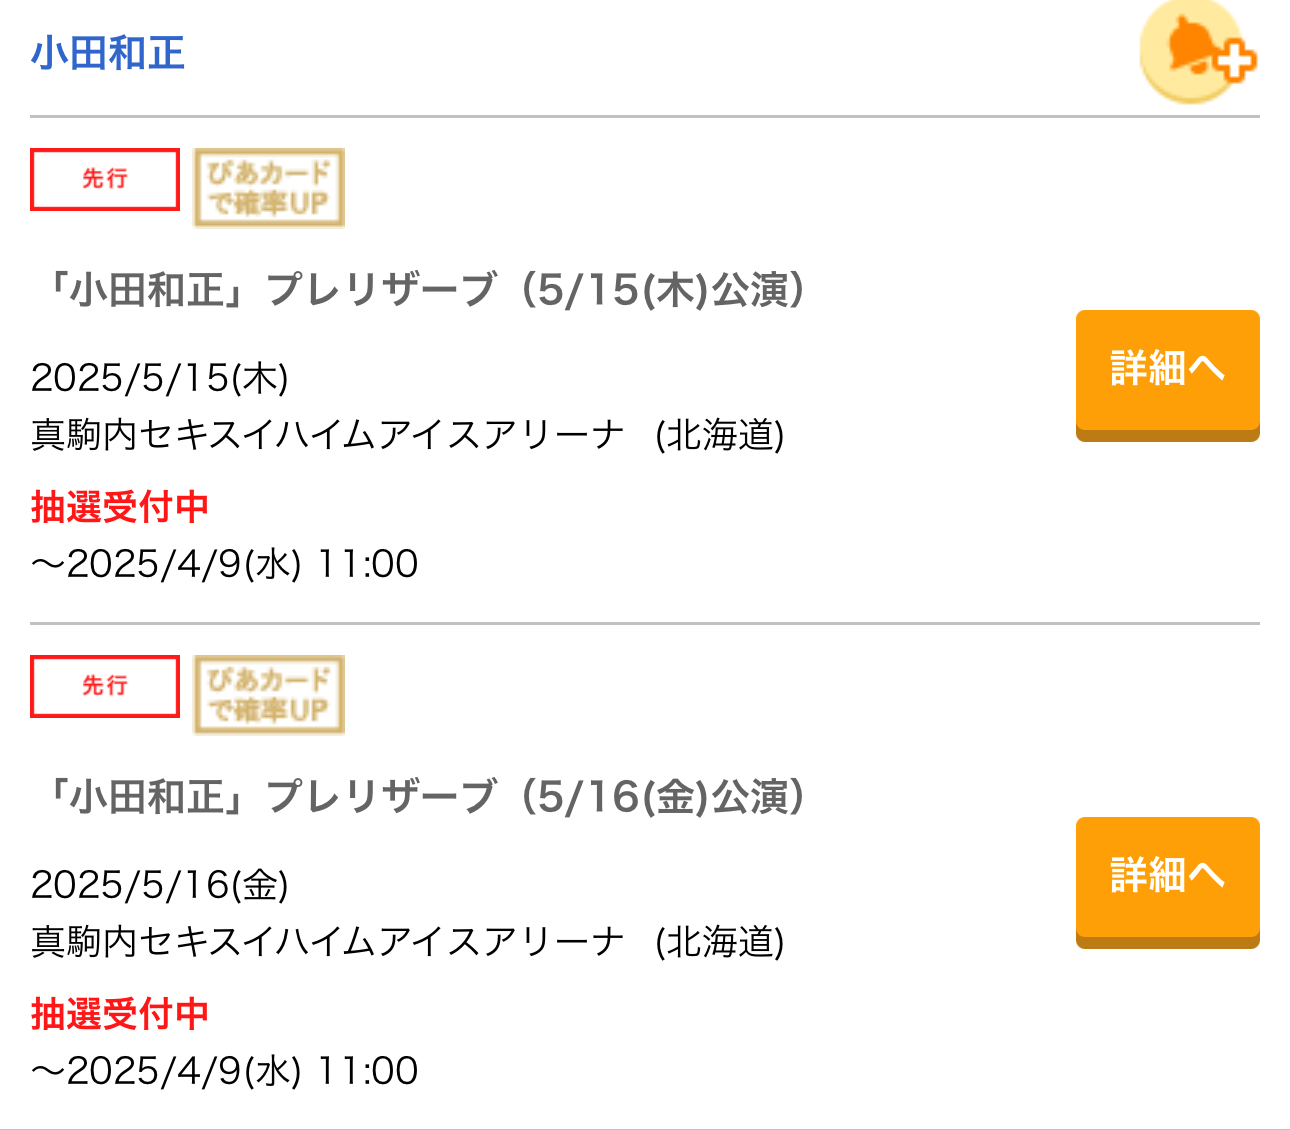Image resolution: width=1290 pixels, height=1130 pixels.
Task: Click the 4/9 deadline under 5/16 listing
Action: [225, 1071]
